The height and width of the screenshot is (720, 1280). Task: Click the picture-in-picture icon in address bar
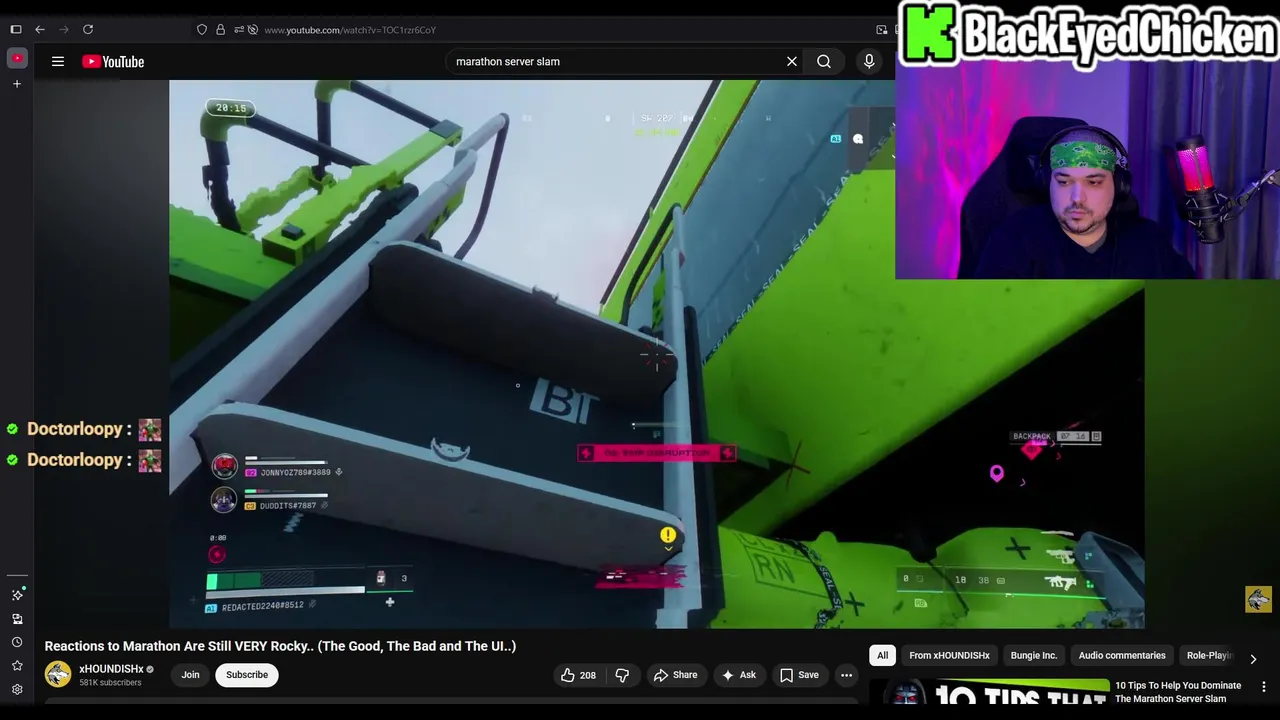(881, 30)
